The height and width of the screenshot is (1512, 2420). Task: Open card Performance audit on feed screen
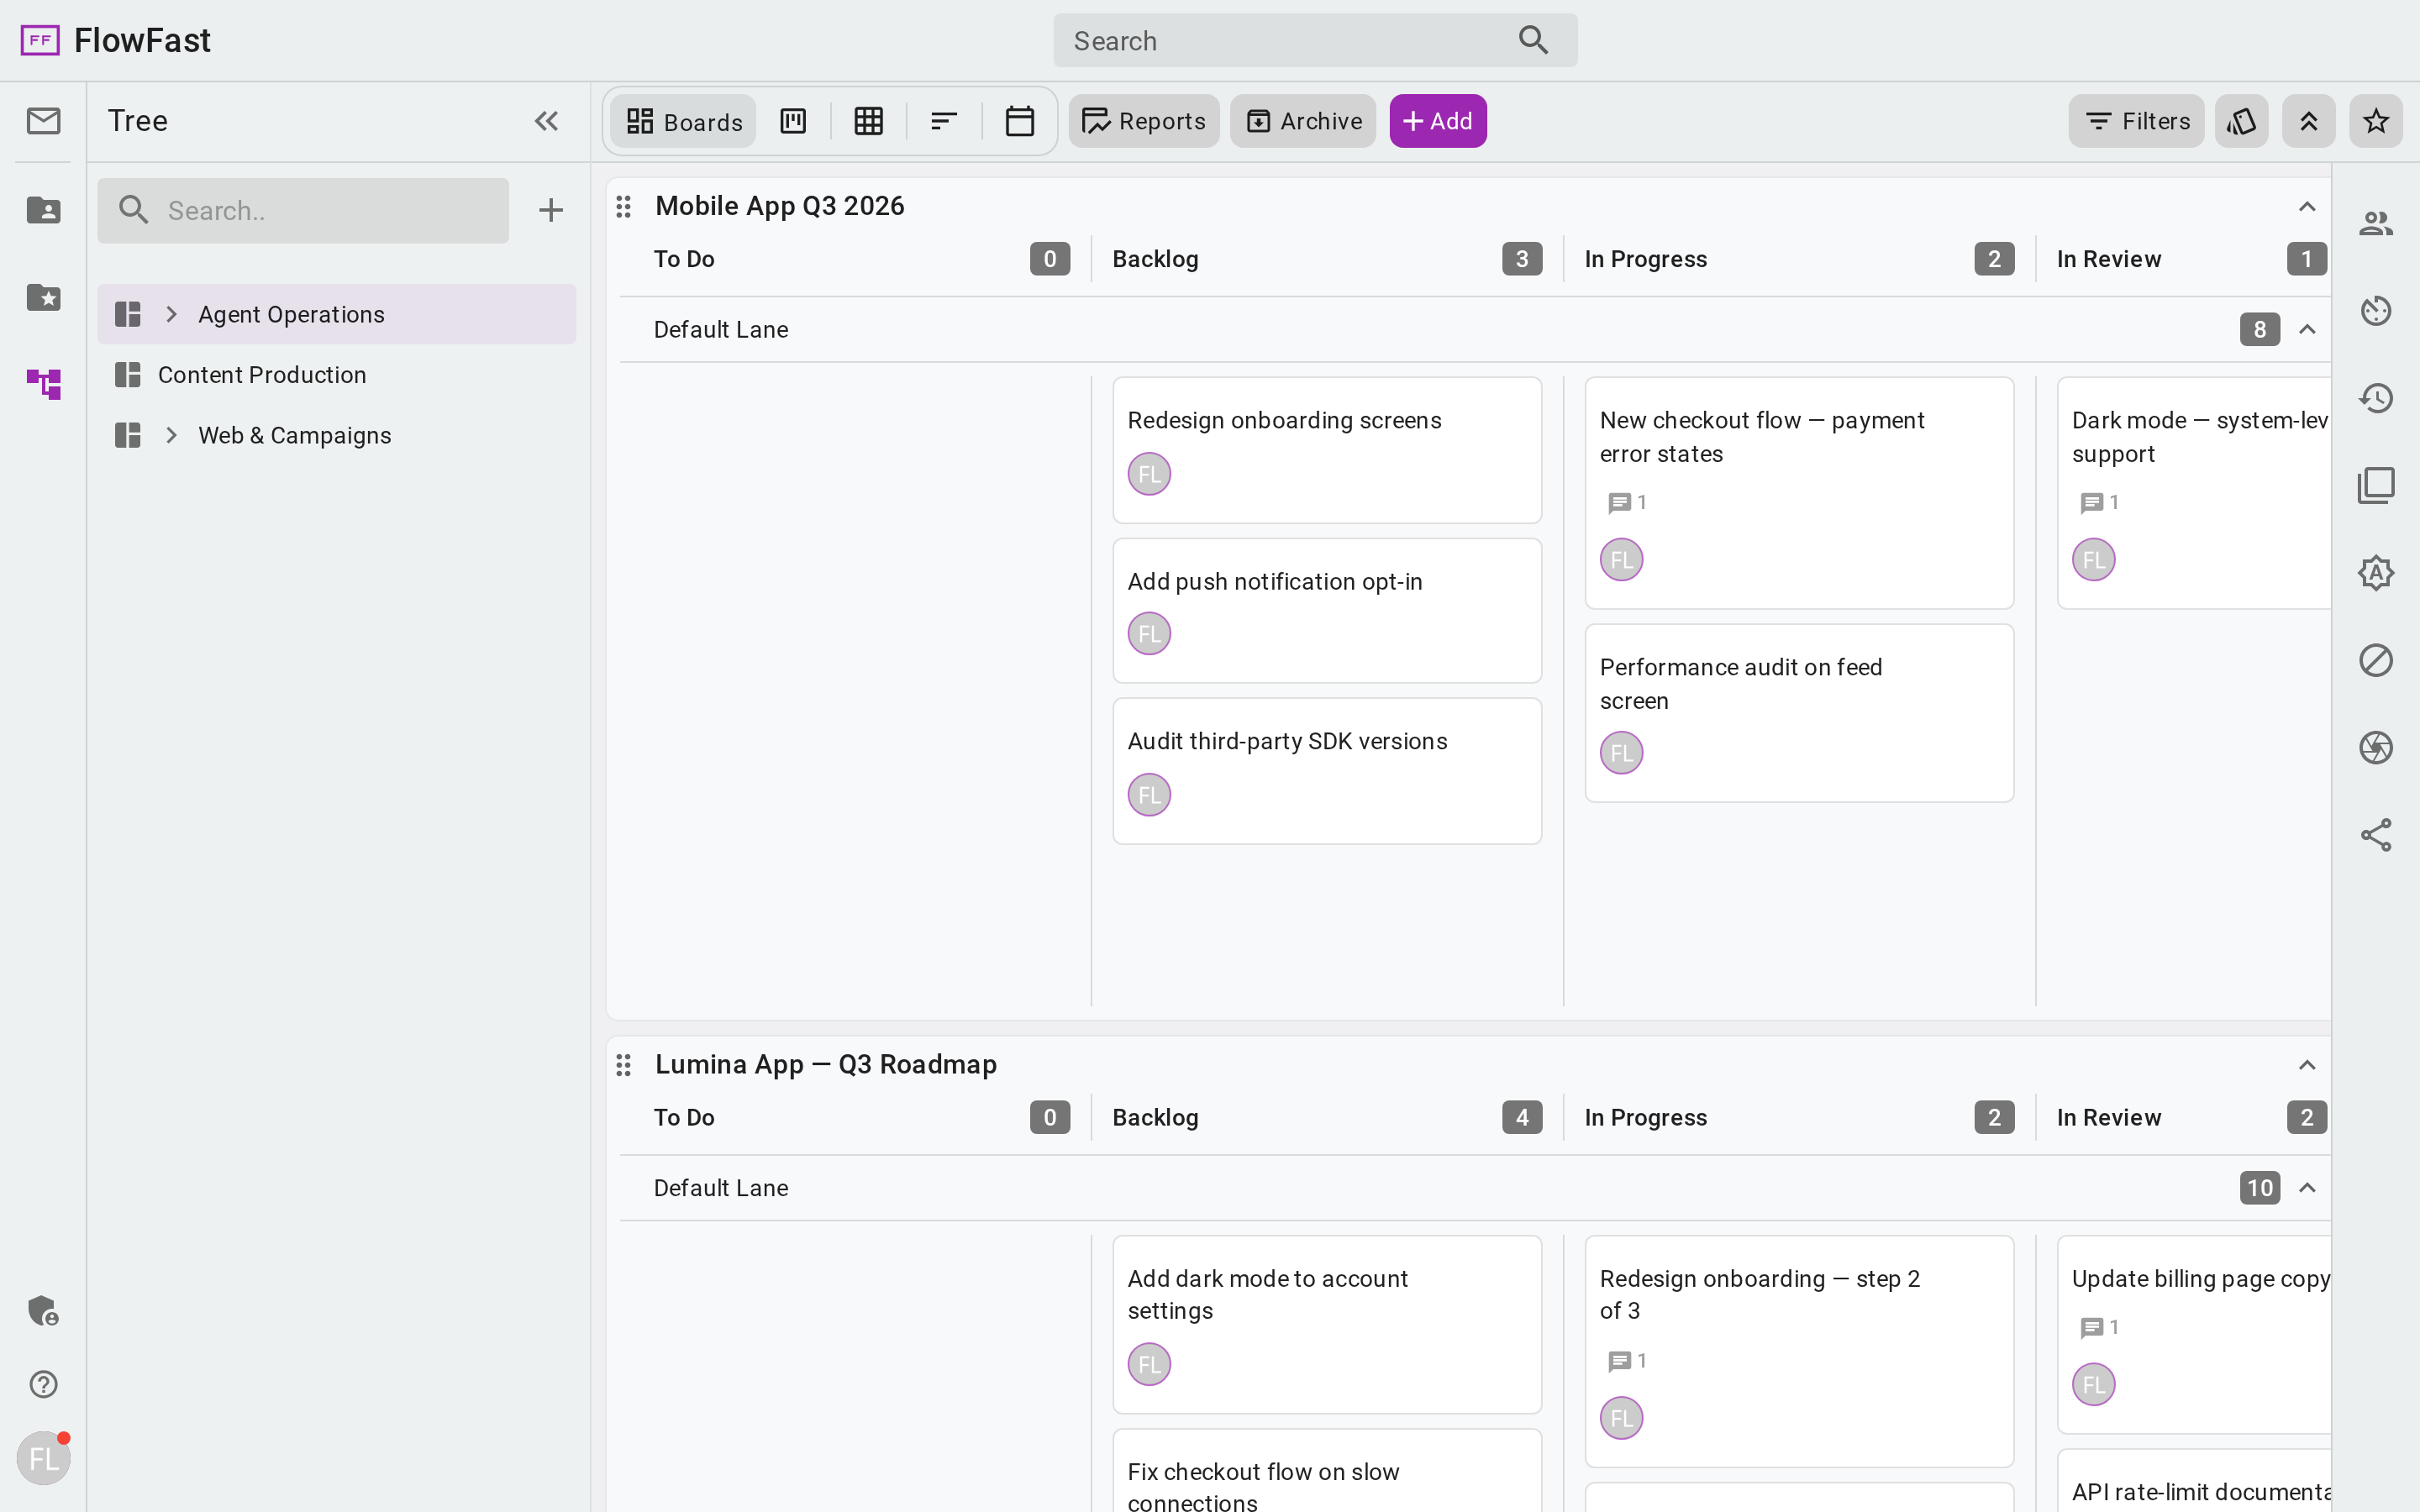coord(1799,713)
